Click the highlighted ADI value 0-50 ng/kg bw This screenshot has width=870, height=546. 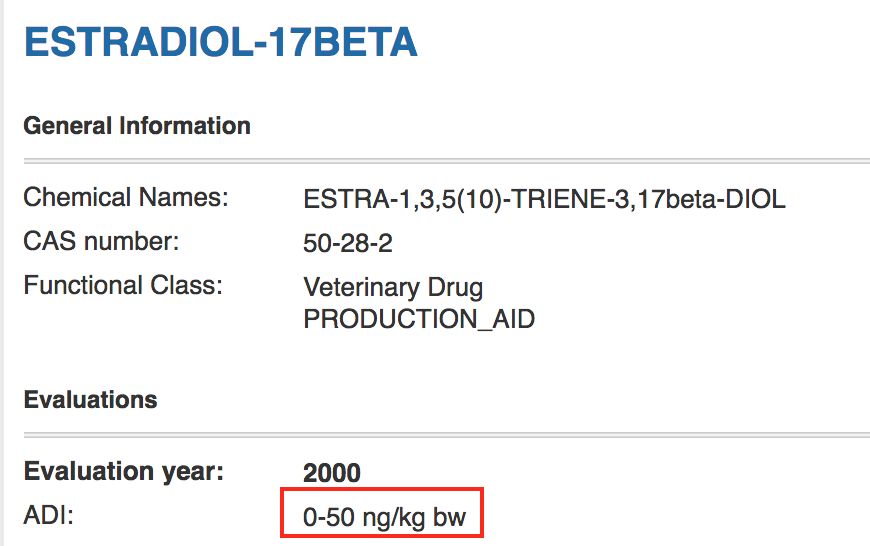(x=383, y=519)
